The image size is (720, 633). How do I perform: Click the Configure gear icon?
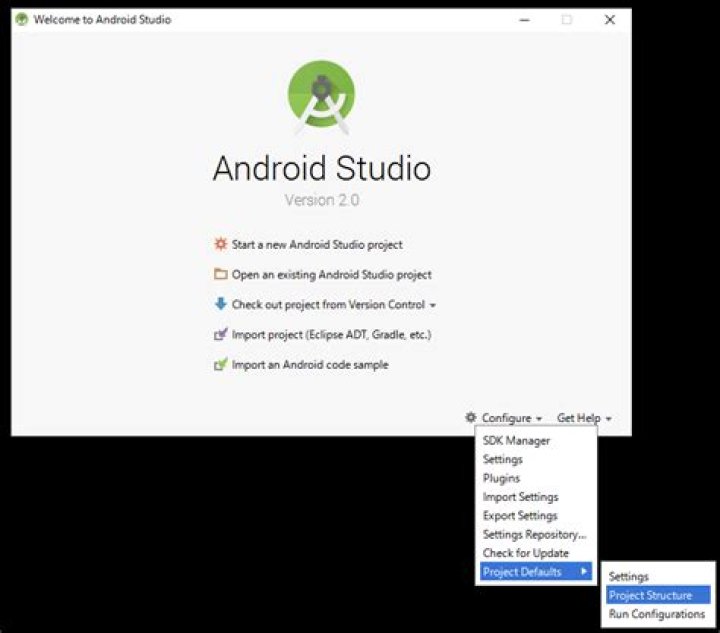click(x=471, y=418)
